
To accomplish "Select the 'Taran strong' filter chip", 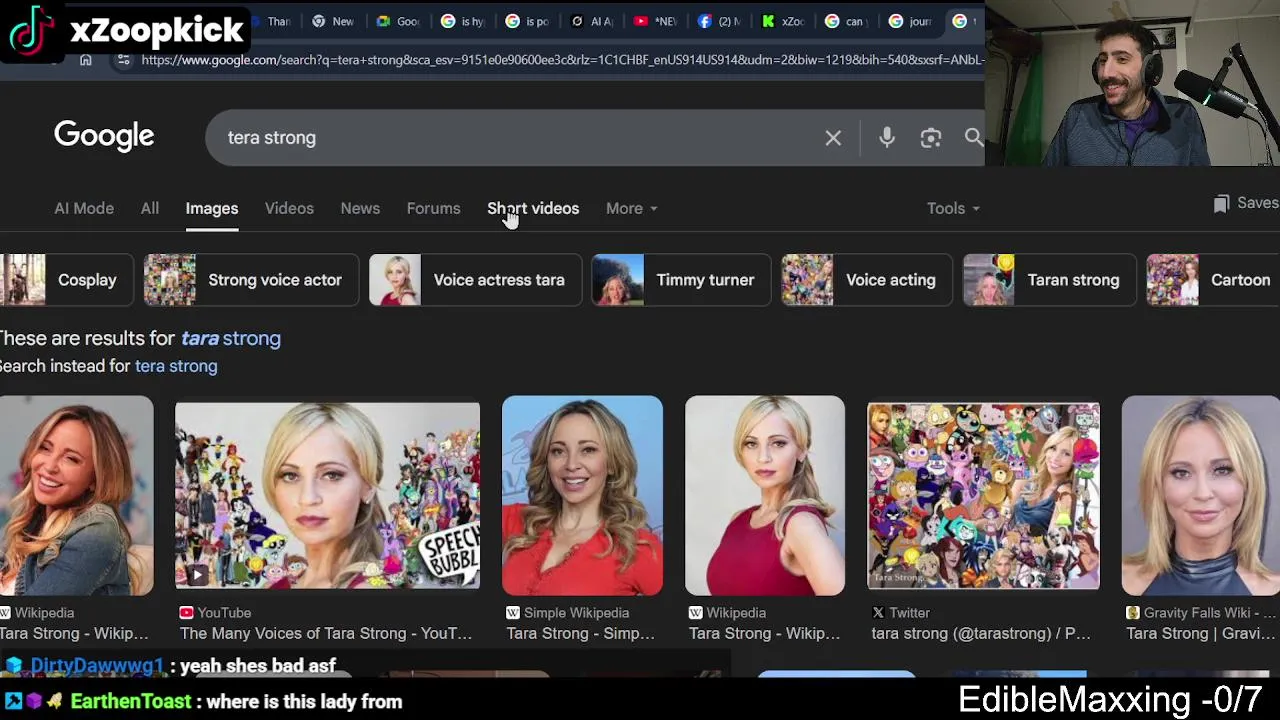I will [1048, 280].
